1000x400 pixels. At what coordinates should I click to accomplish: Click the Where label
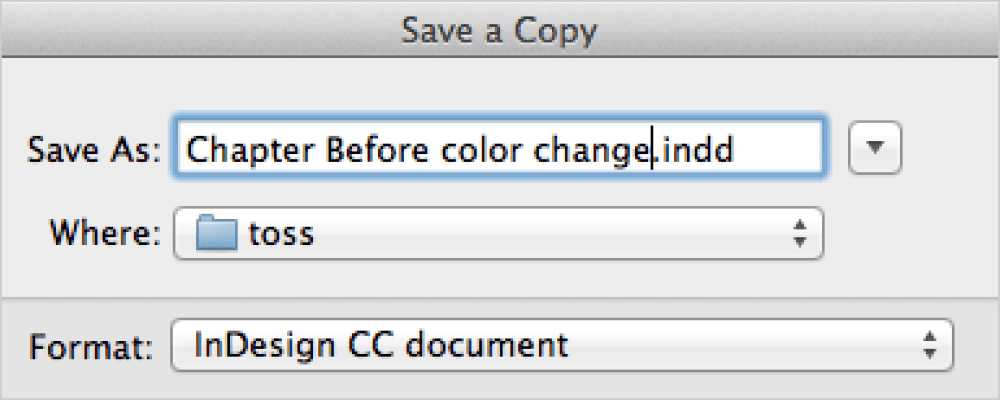pyautogui.click(x=105, y=234)
